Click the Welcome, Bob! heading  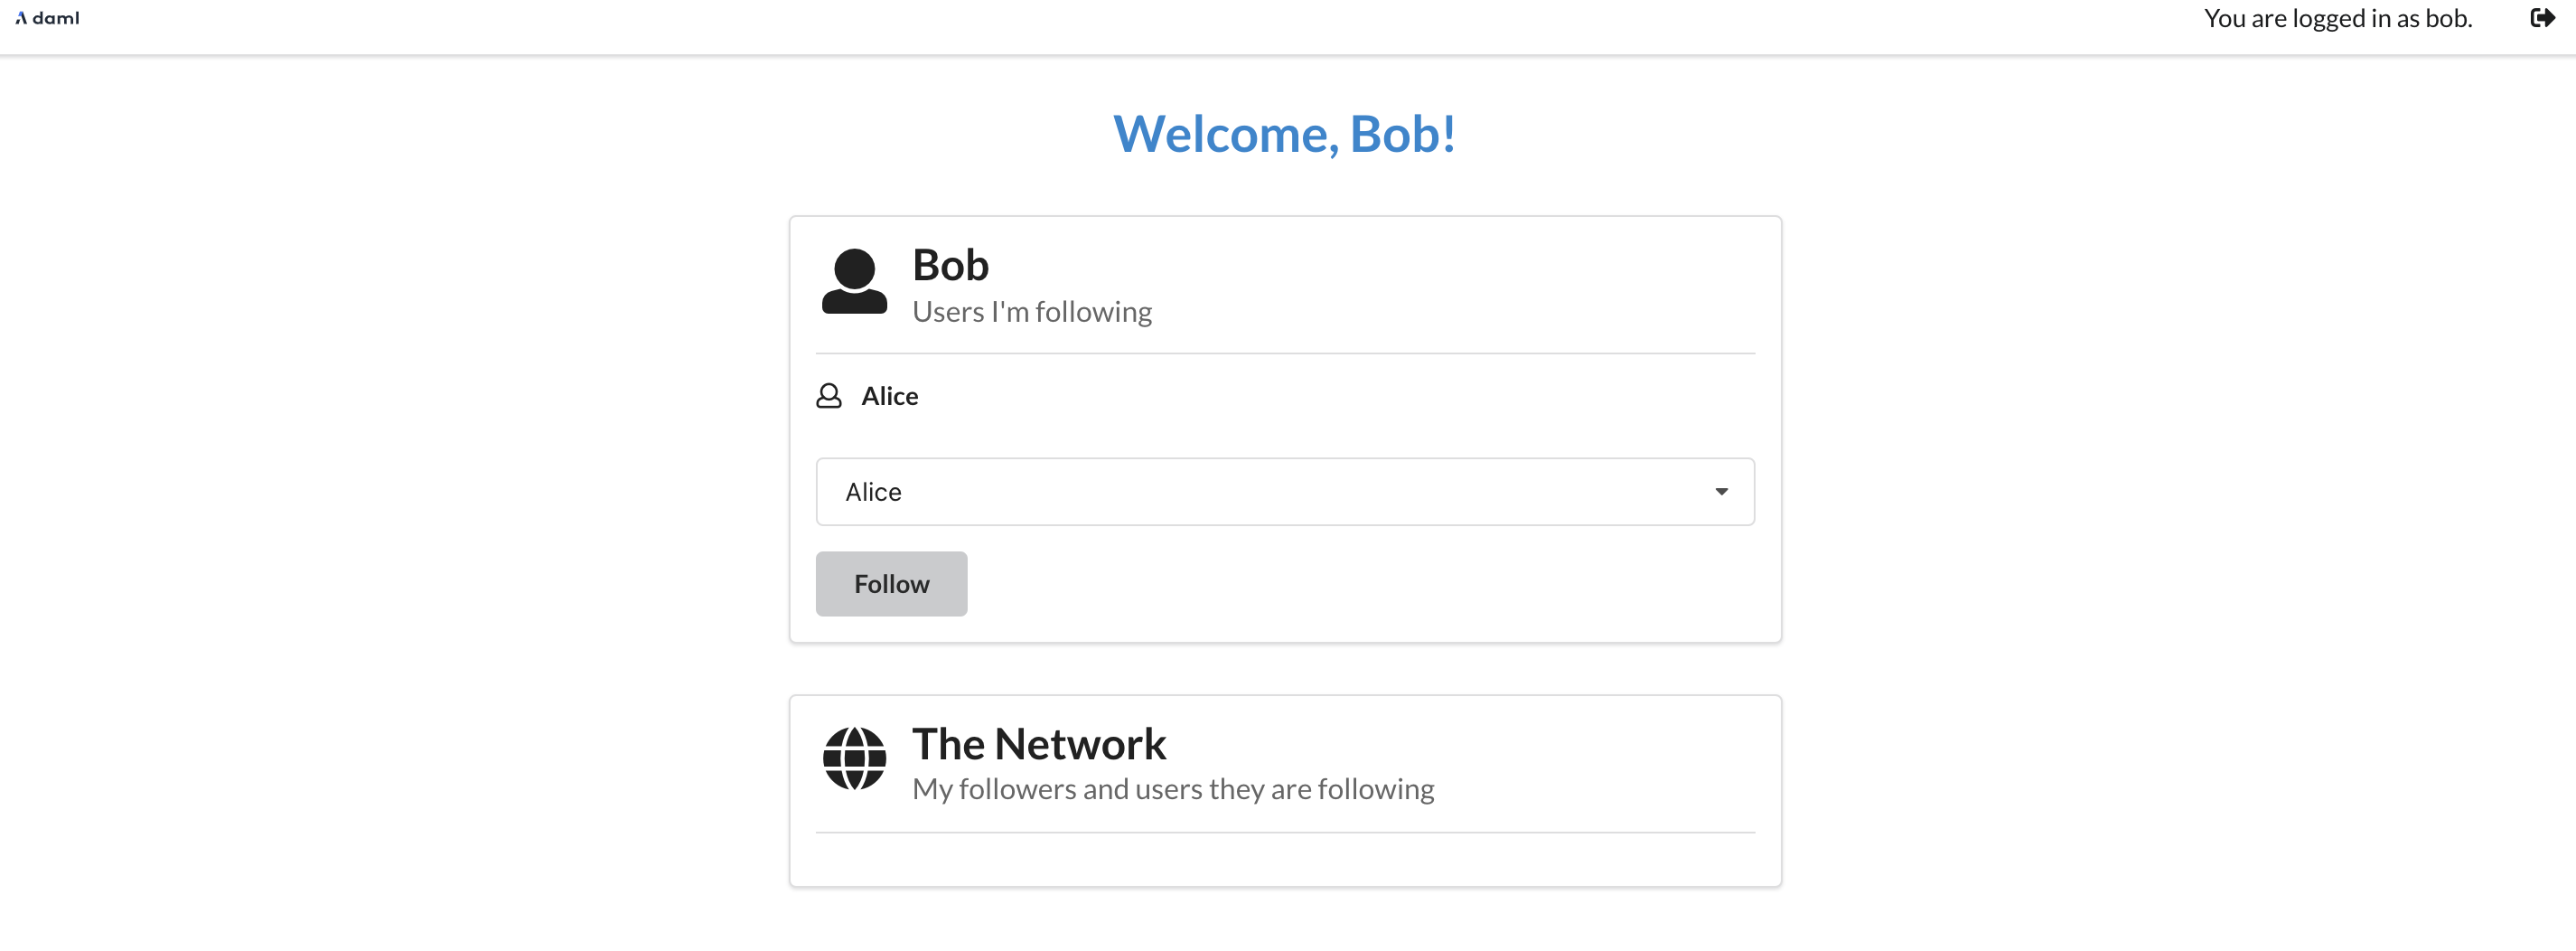1285,134
